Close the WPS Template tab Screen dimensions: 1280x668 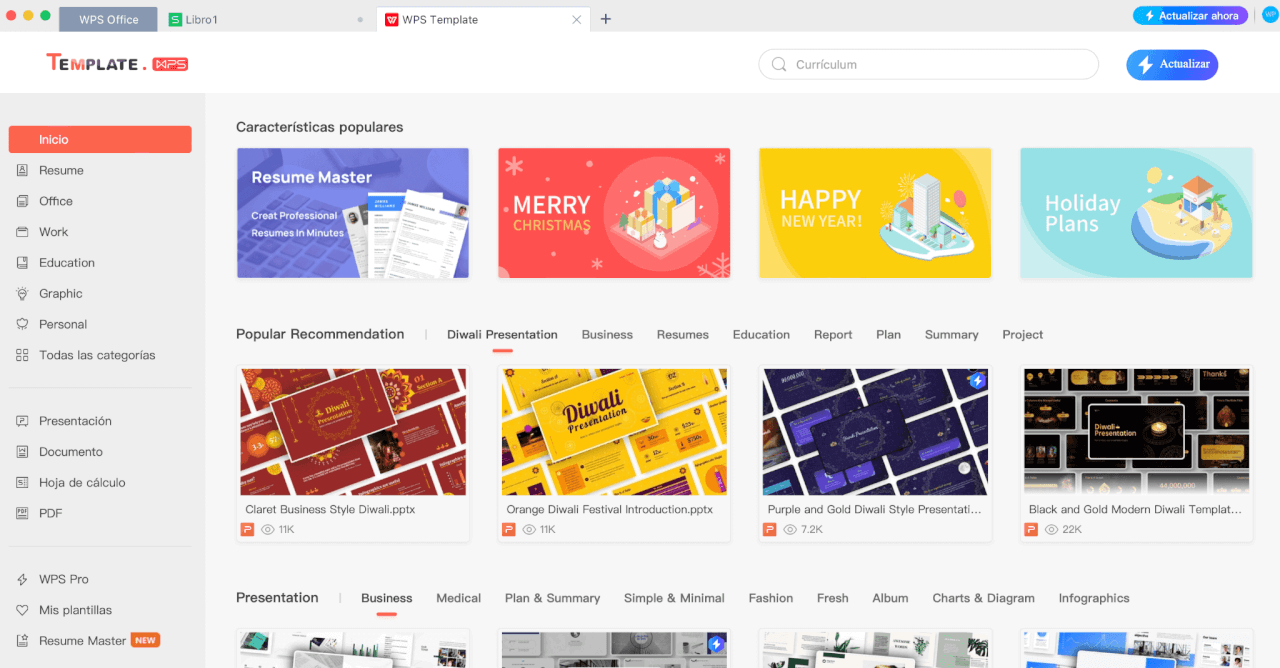[x=576, y=20]
